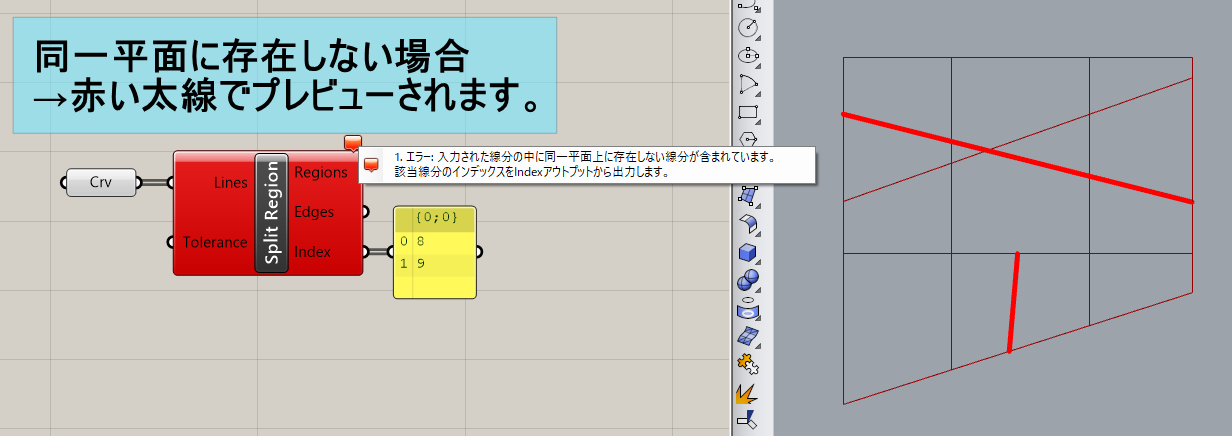Click the Index output parameter

[313, 252]
